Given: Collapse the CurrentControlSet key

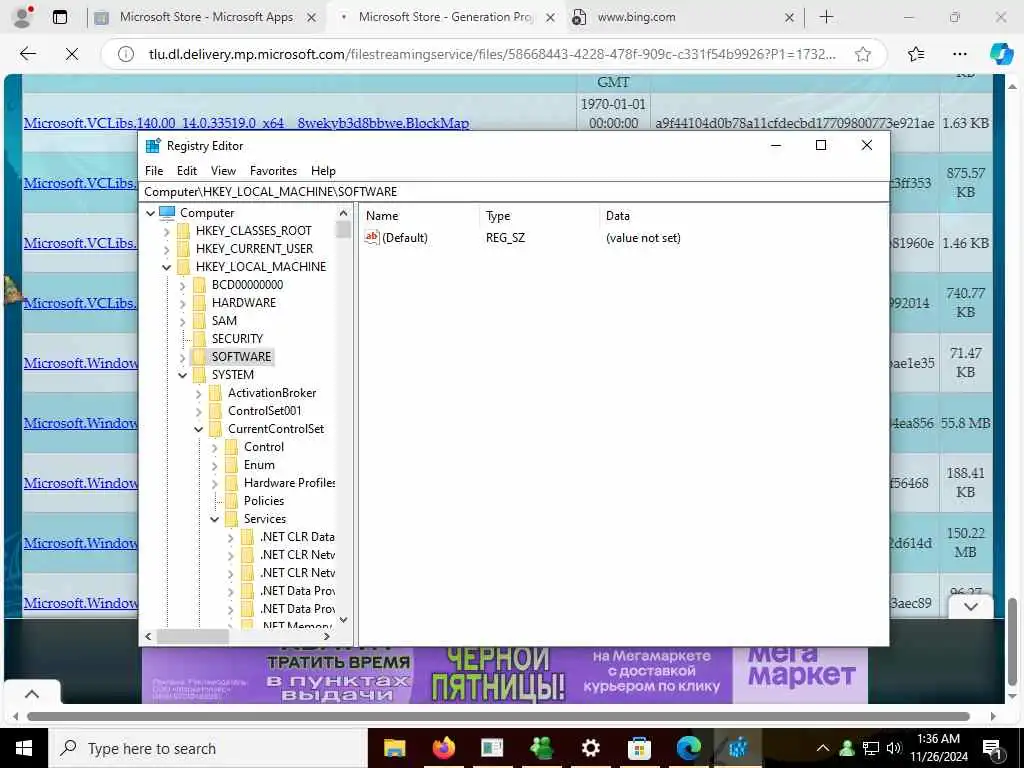Looking at the screenshot, I should point(199,429).
